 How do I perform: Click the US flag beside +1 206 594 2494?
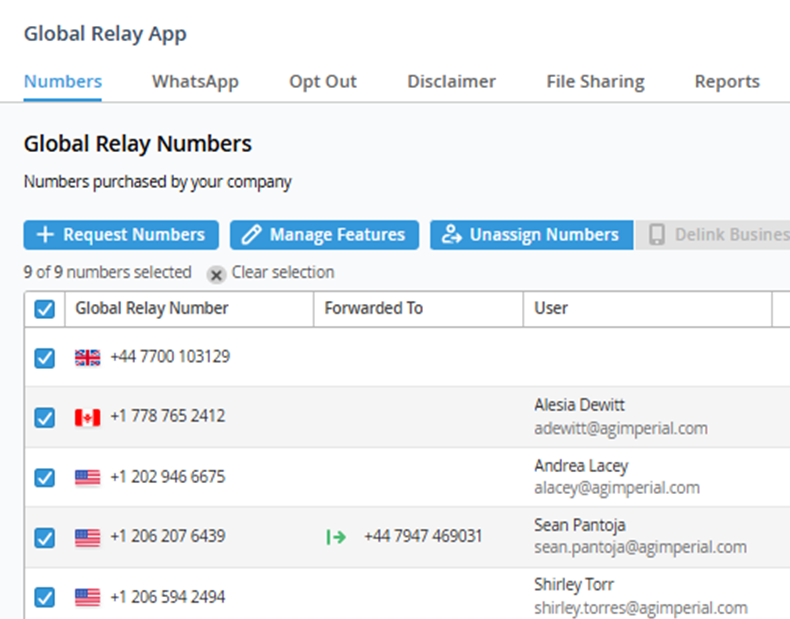point(88,597)
